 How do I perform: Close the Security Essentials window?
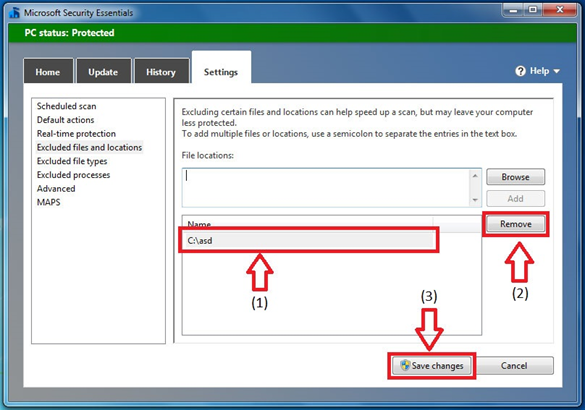point(560,10)
